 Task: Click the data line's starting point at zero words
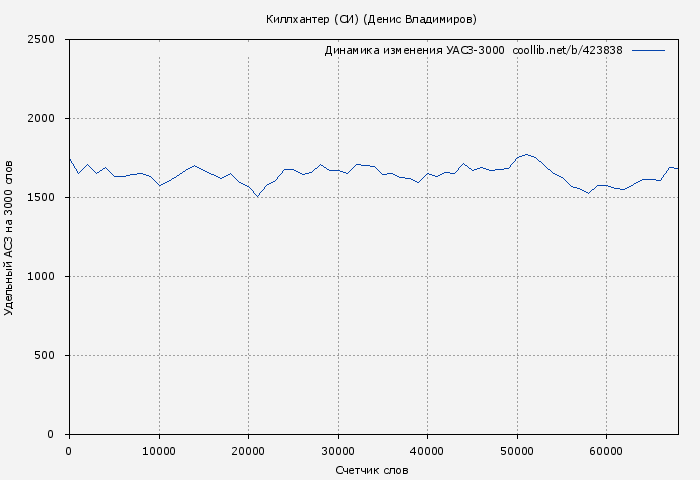(x=69, y=158)
